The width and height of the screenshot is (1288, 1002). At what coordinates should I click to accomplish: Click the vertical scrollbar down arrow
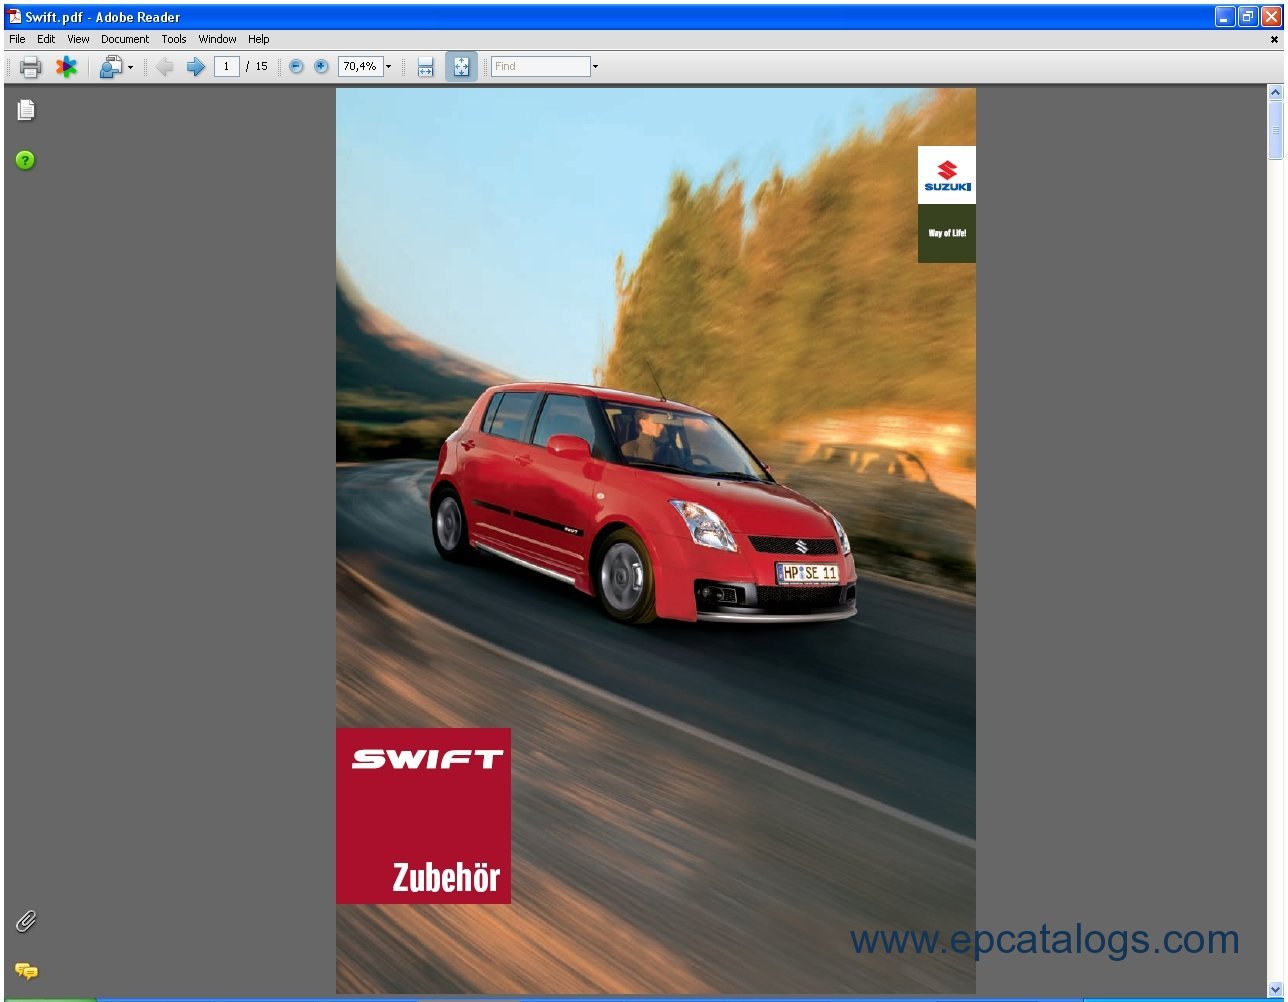[x=1275, y=988]
